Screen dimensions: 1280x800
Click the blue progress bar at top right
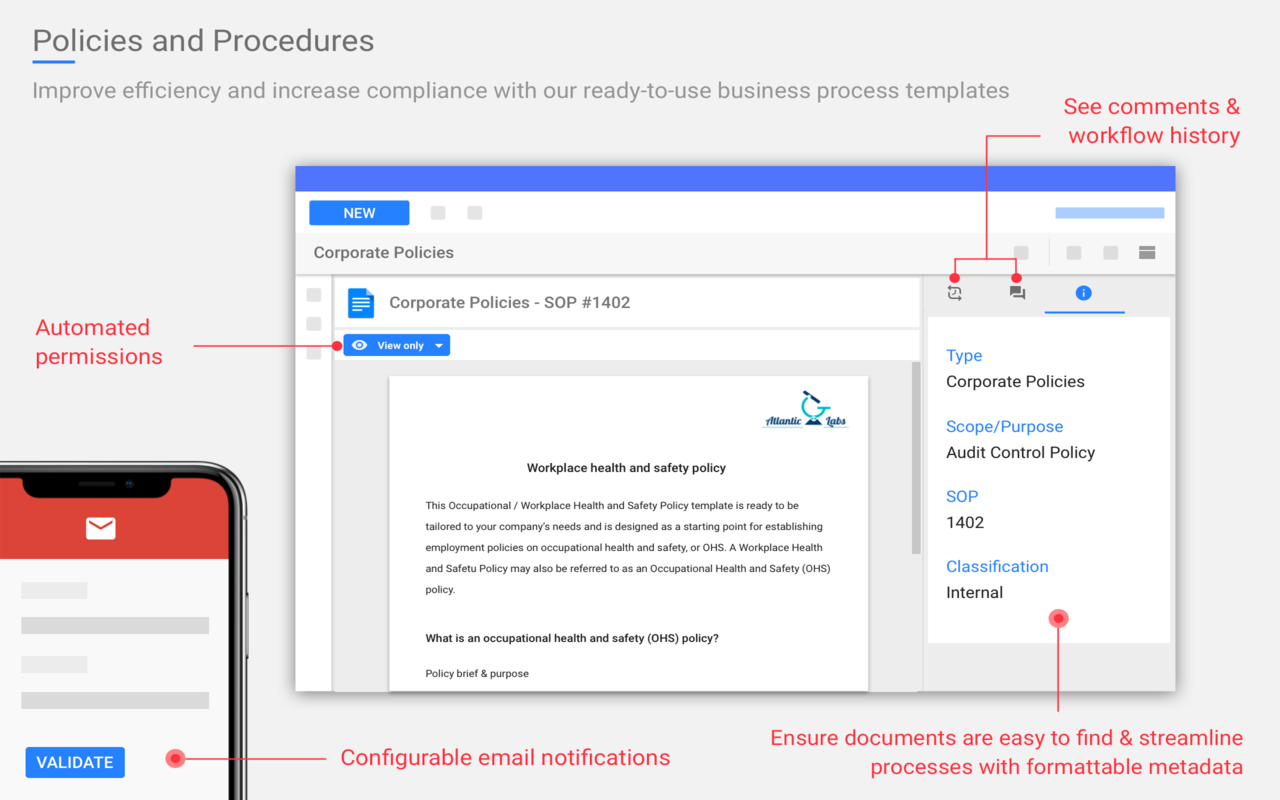point(1109,212)
